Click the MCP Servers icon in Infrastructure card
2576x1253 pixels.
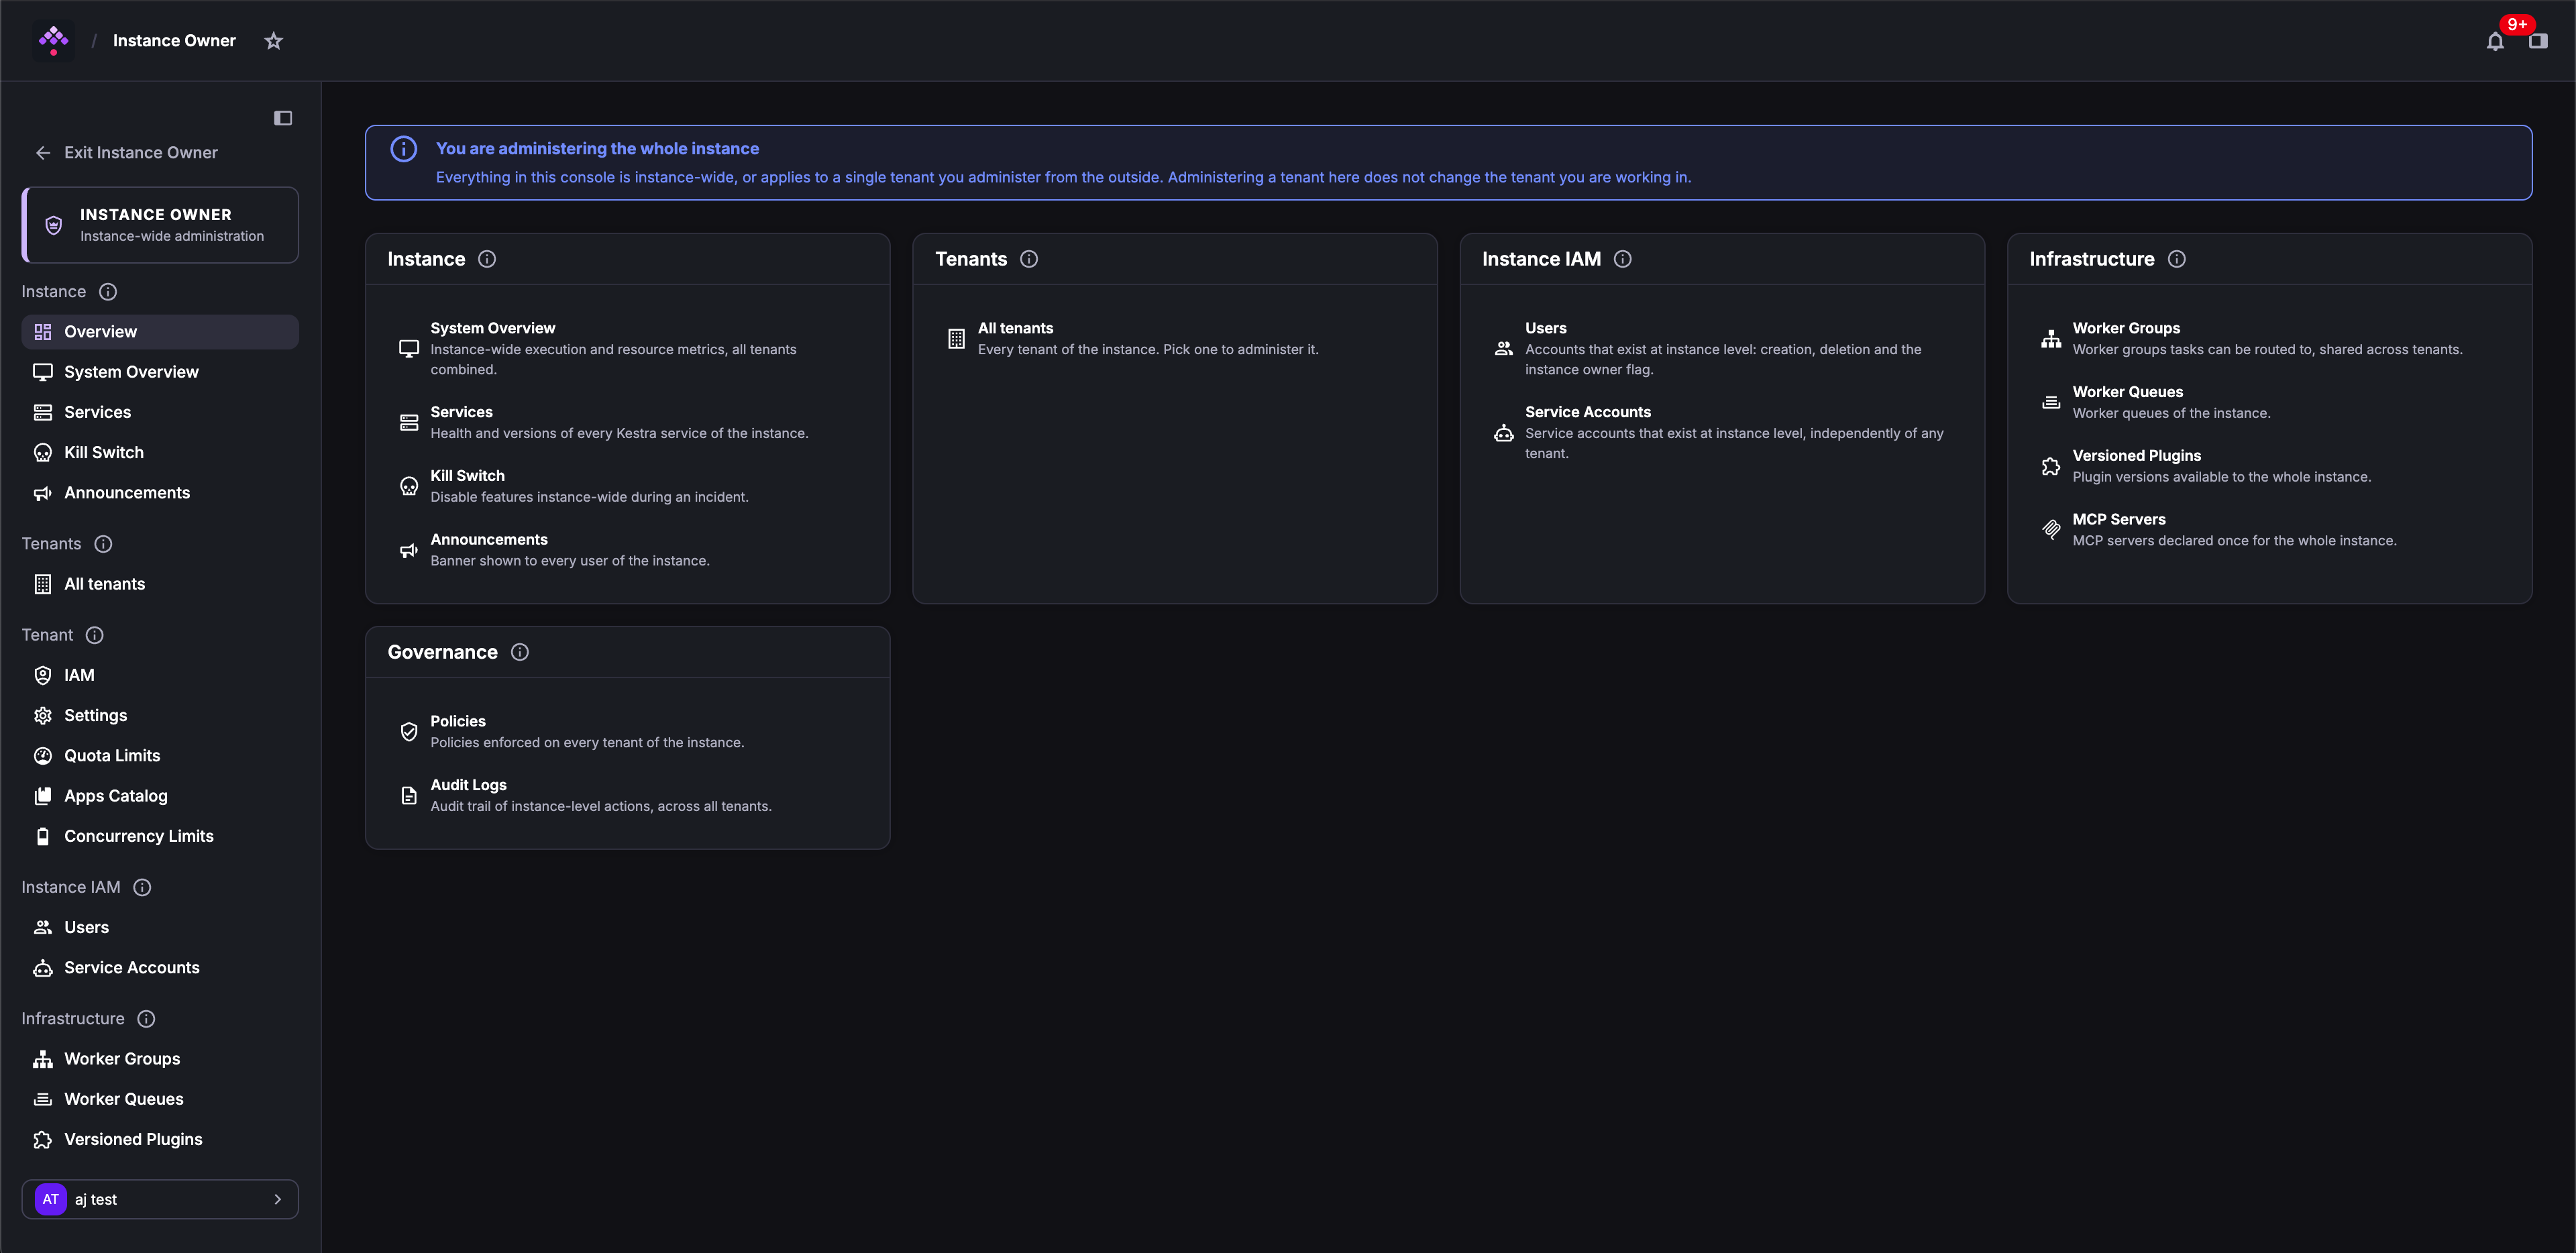2051,530
